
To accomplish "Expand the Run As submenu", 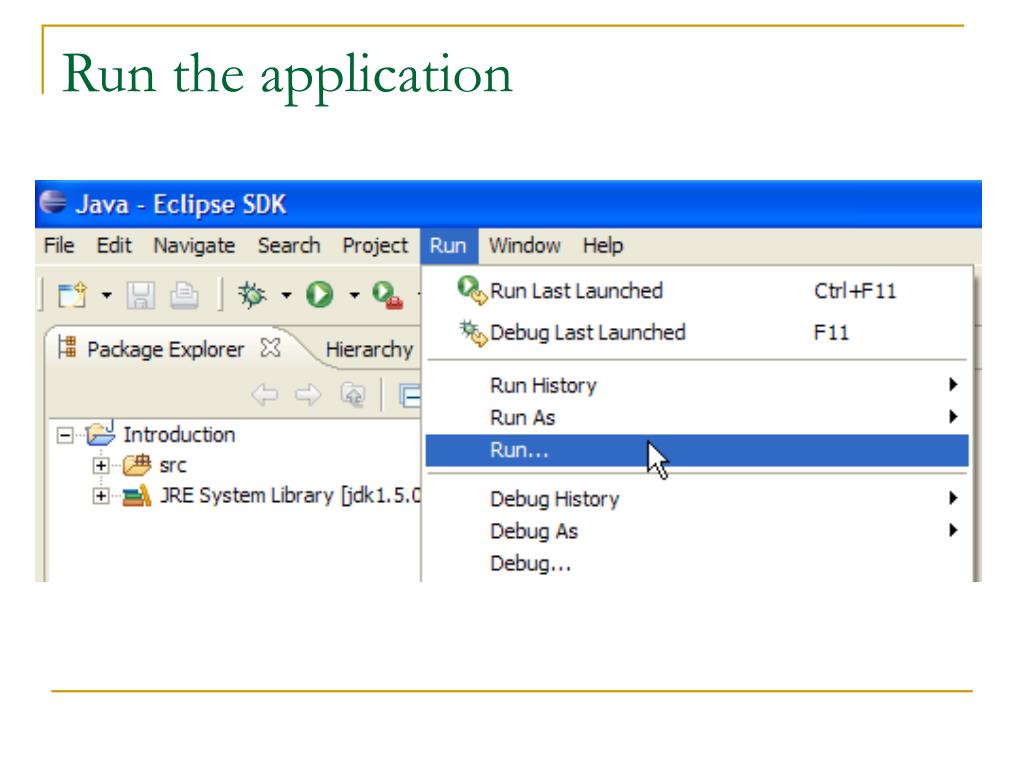I will [696, 417].
